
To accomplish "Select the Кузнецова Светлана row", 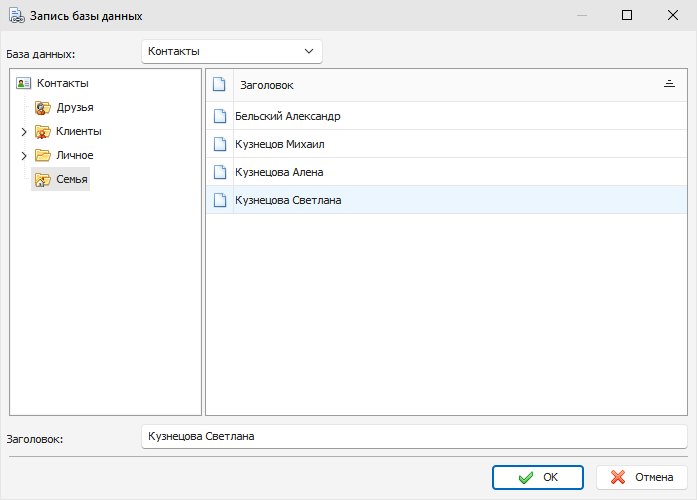I will (x=446, y=200).
